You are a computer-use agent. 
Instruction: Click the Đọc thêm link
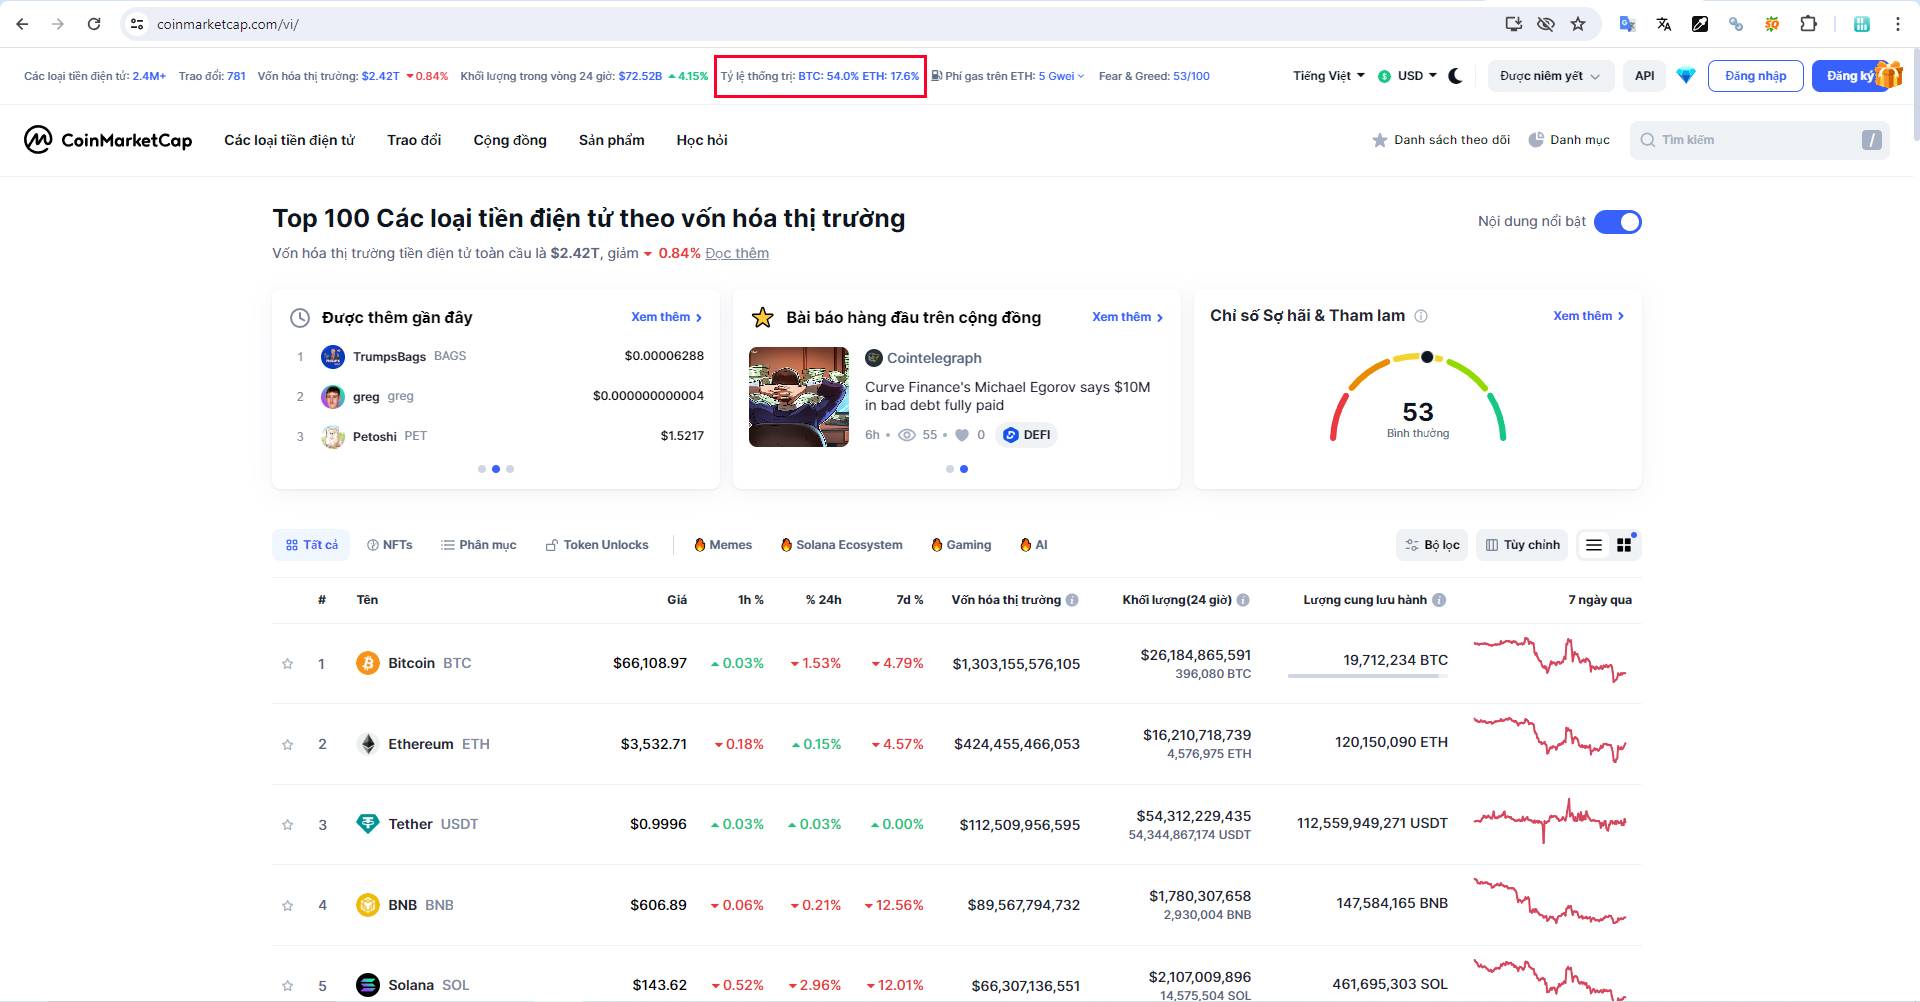pyautogui.click(x=737, y=253)
